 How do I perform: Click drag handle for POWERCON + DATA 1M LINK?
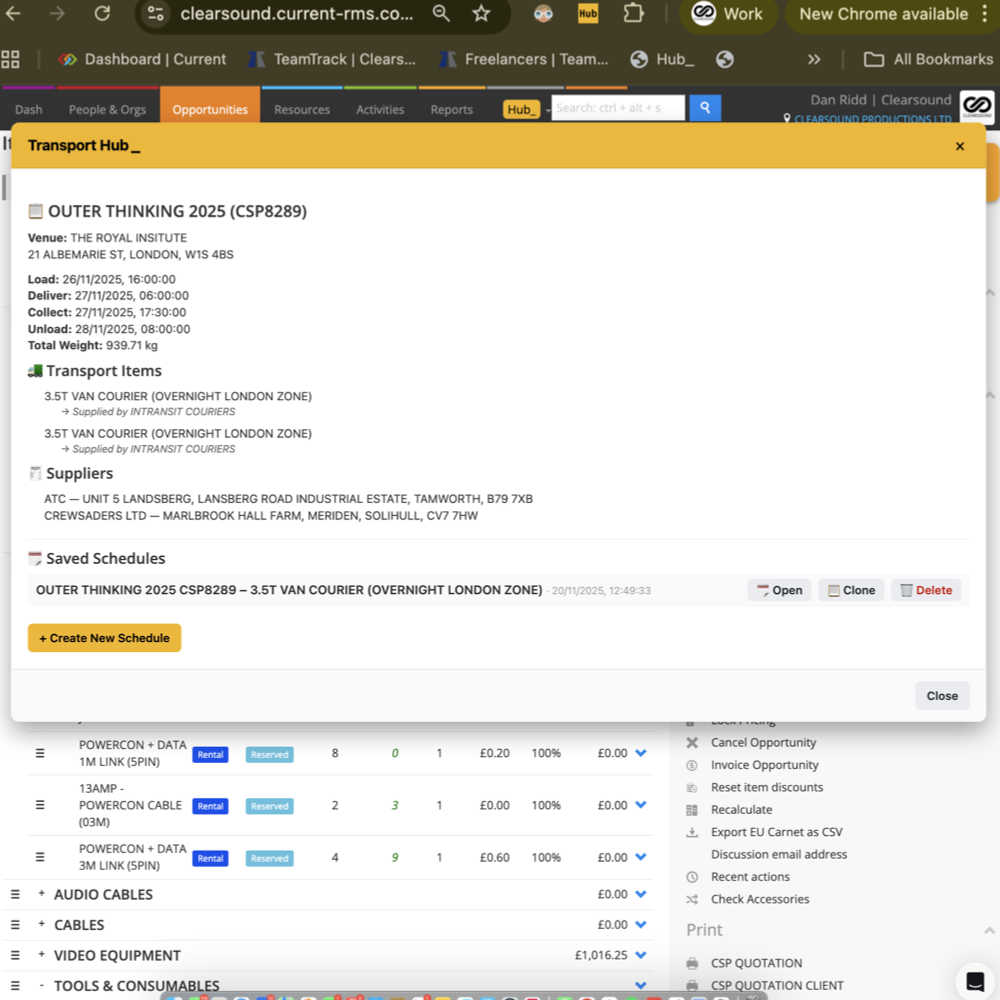coord(40,753)
